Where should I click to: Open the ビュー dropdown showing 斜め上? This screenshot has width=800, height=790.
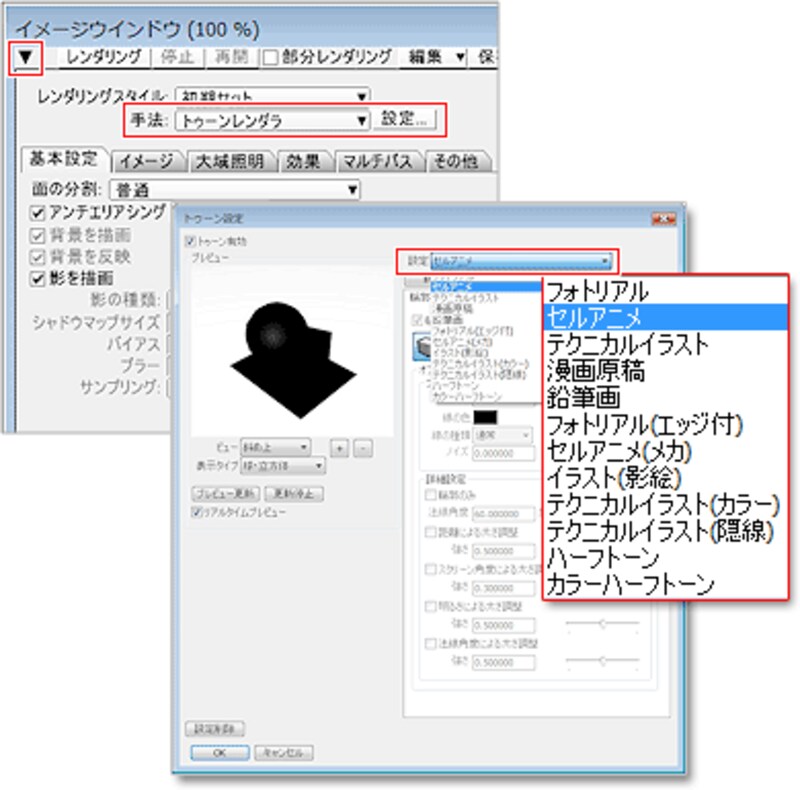[x=275, y=448]
